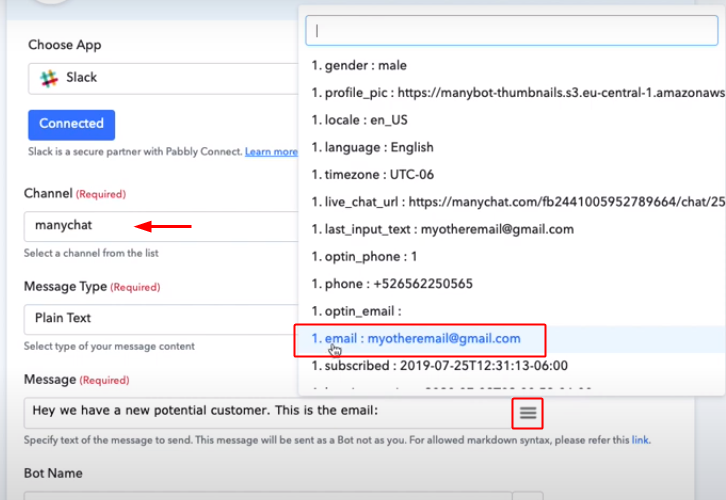Open the markdown syntax link
The height and width of the screenshot is (500, 726).
(640, 440)
